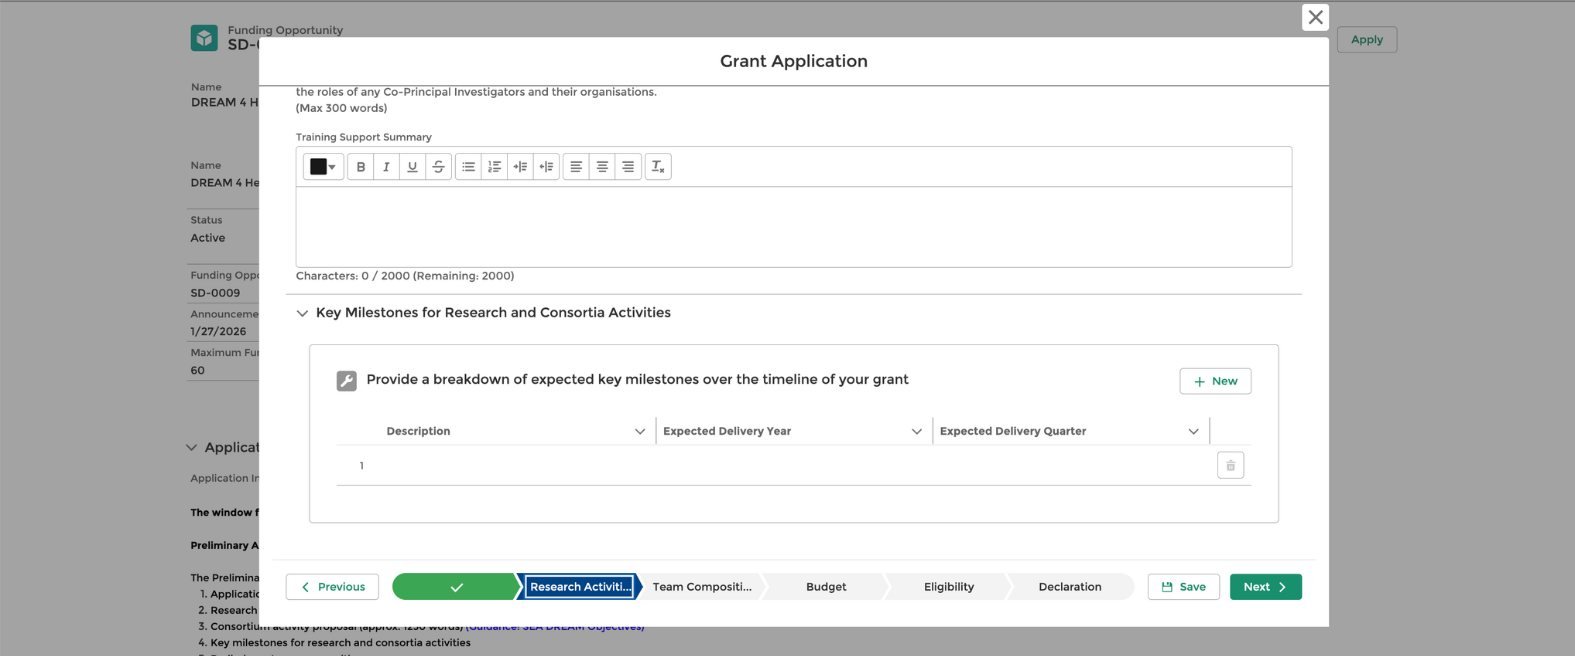Insert a numbered list
1575x656 pixels.
pyautogui.click(x=494, y=167)
